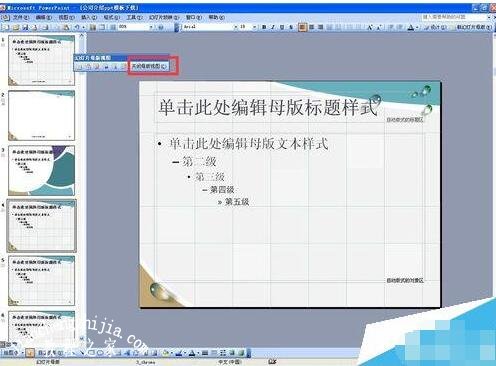The image size is (496, 366).
Task: Select the Oval drawing tool
Action: 100,353
